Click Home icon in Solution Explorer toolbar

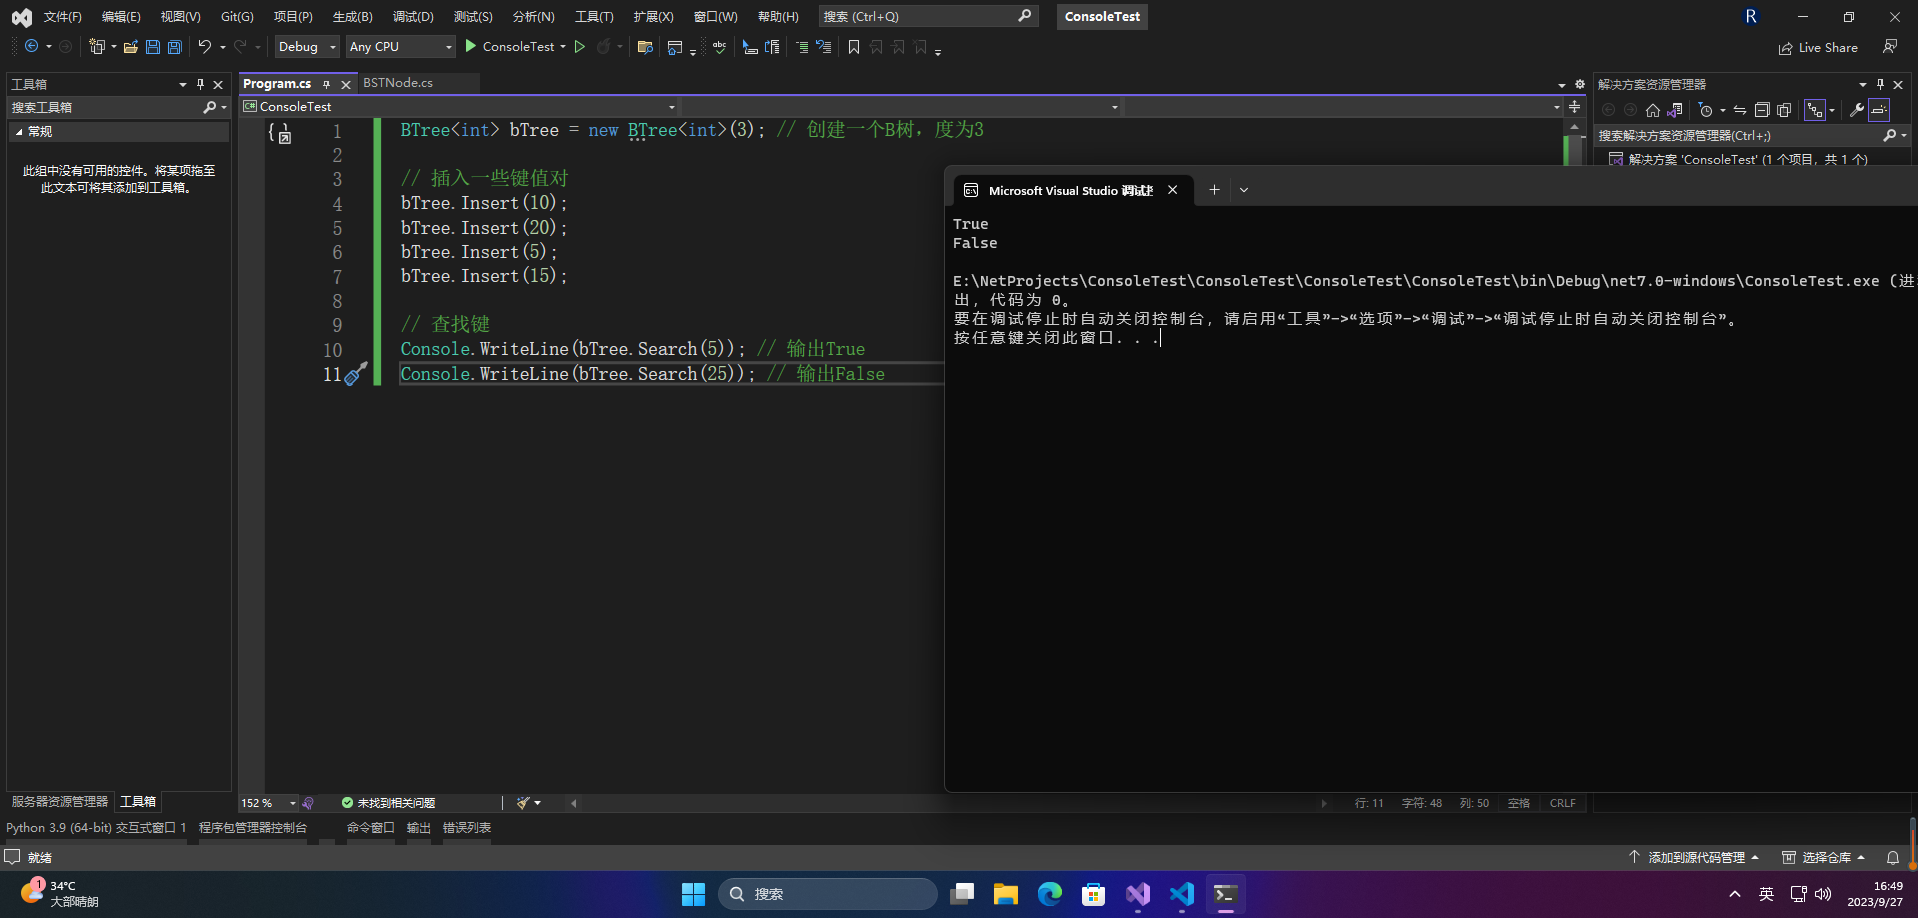(1652, 110)
